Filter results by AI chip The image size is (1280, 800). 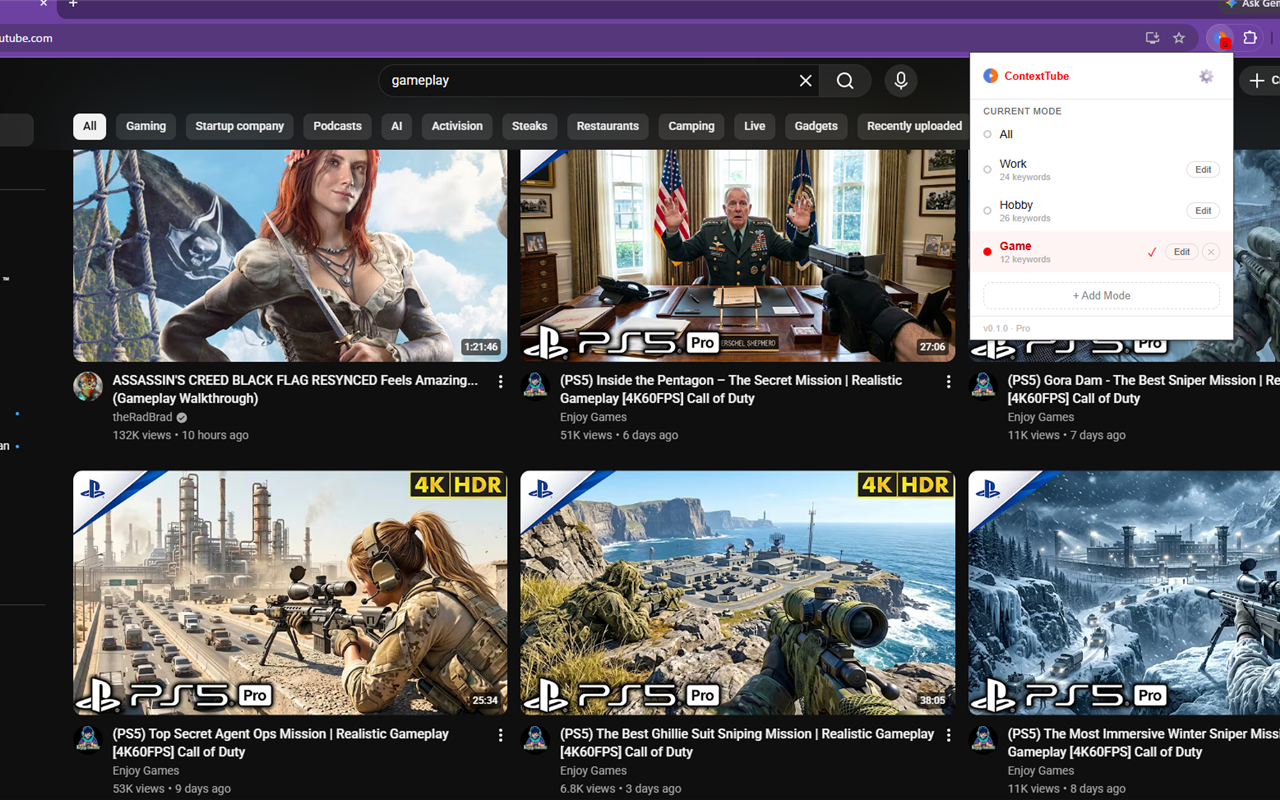click(x=397, y=126)
